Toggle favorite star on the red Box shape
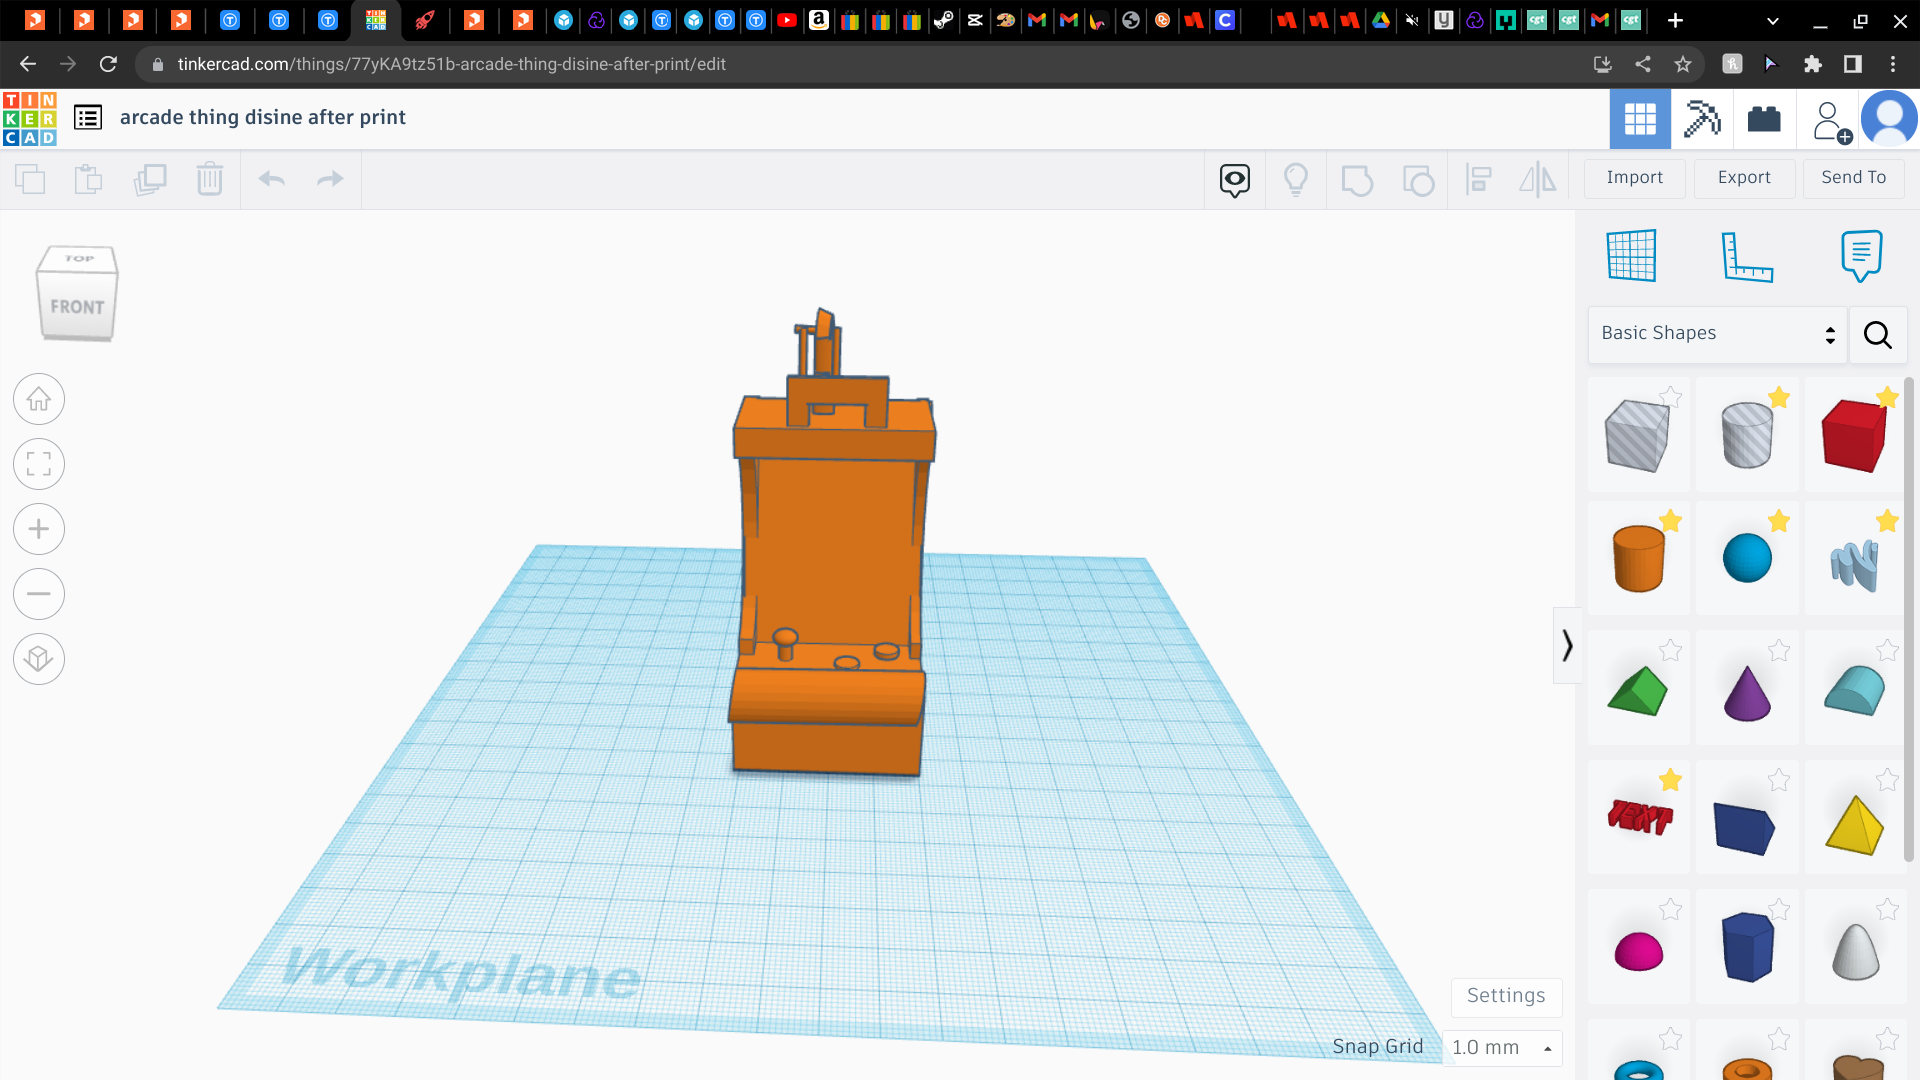Viewport: 1920px width, 1080px height. pos(1888,399)
